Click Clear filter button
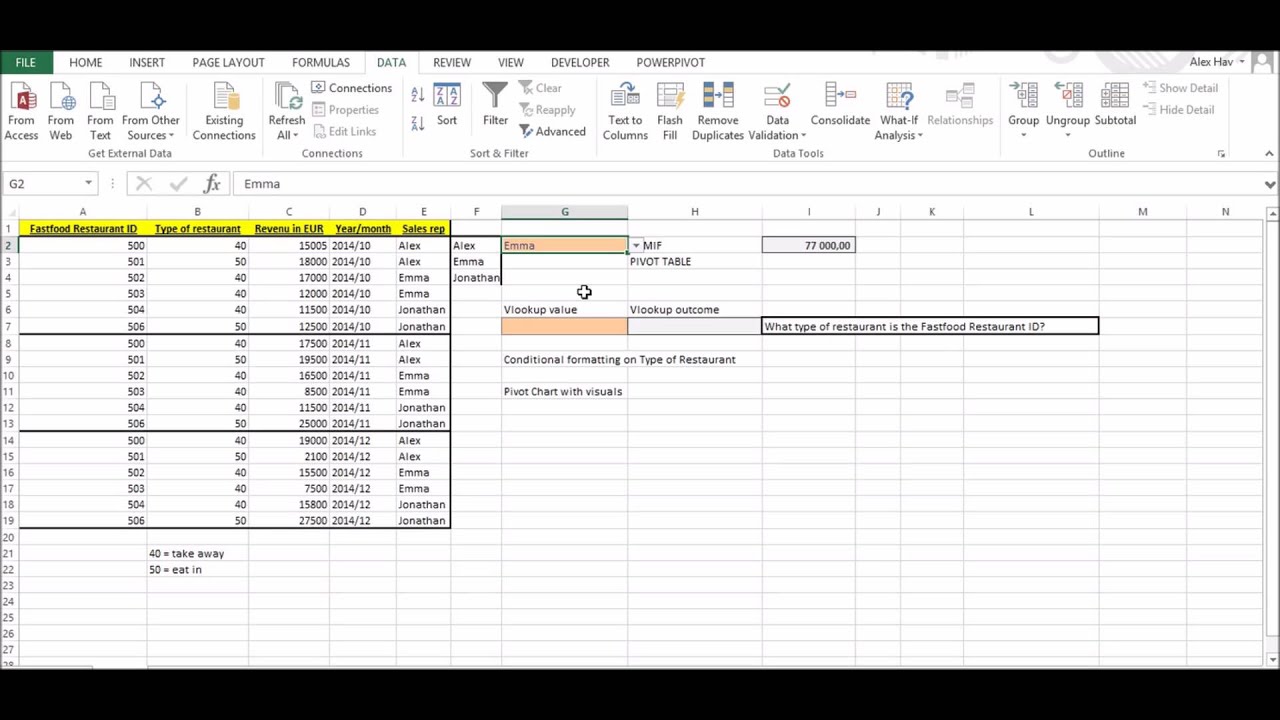The height and width of the screenshot is (720, 1280). coord(541,88)
